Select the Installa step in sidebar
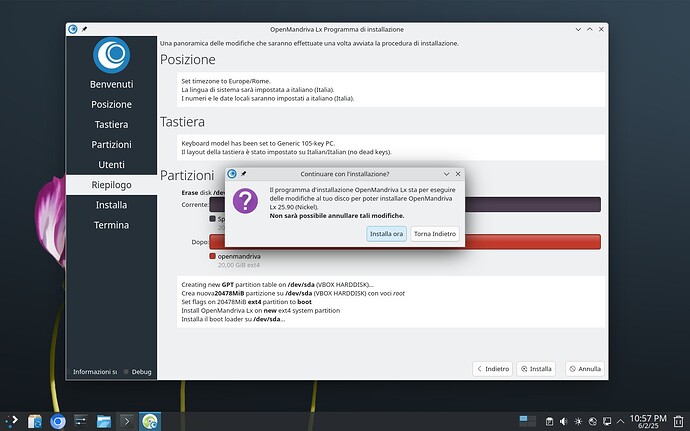This screenshot has height=431, width=690. [x=111, y=205]
